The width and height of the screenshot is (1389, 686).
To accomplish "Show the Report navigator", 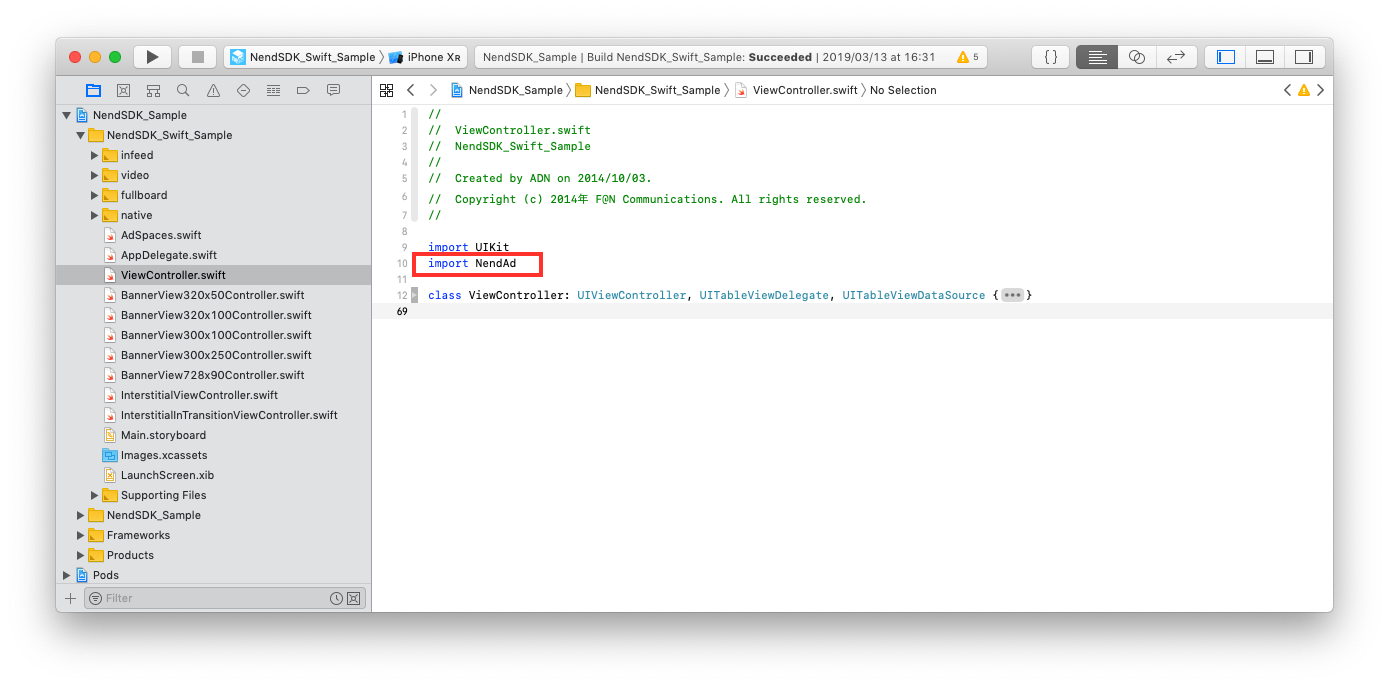I will tap(333, 90).
